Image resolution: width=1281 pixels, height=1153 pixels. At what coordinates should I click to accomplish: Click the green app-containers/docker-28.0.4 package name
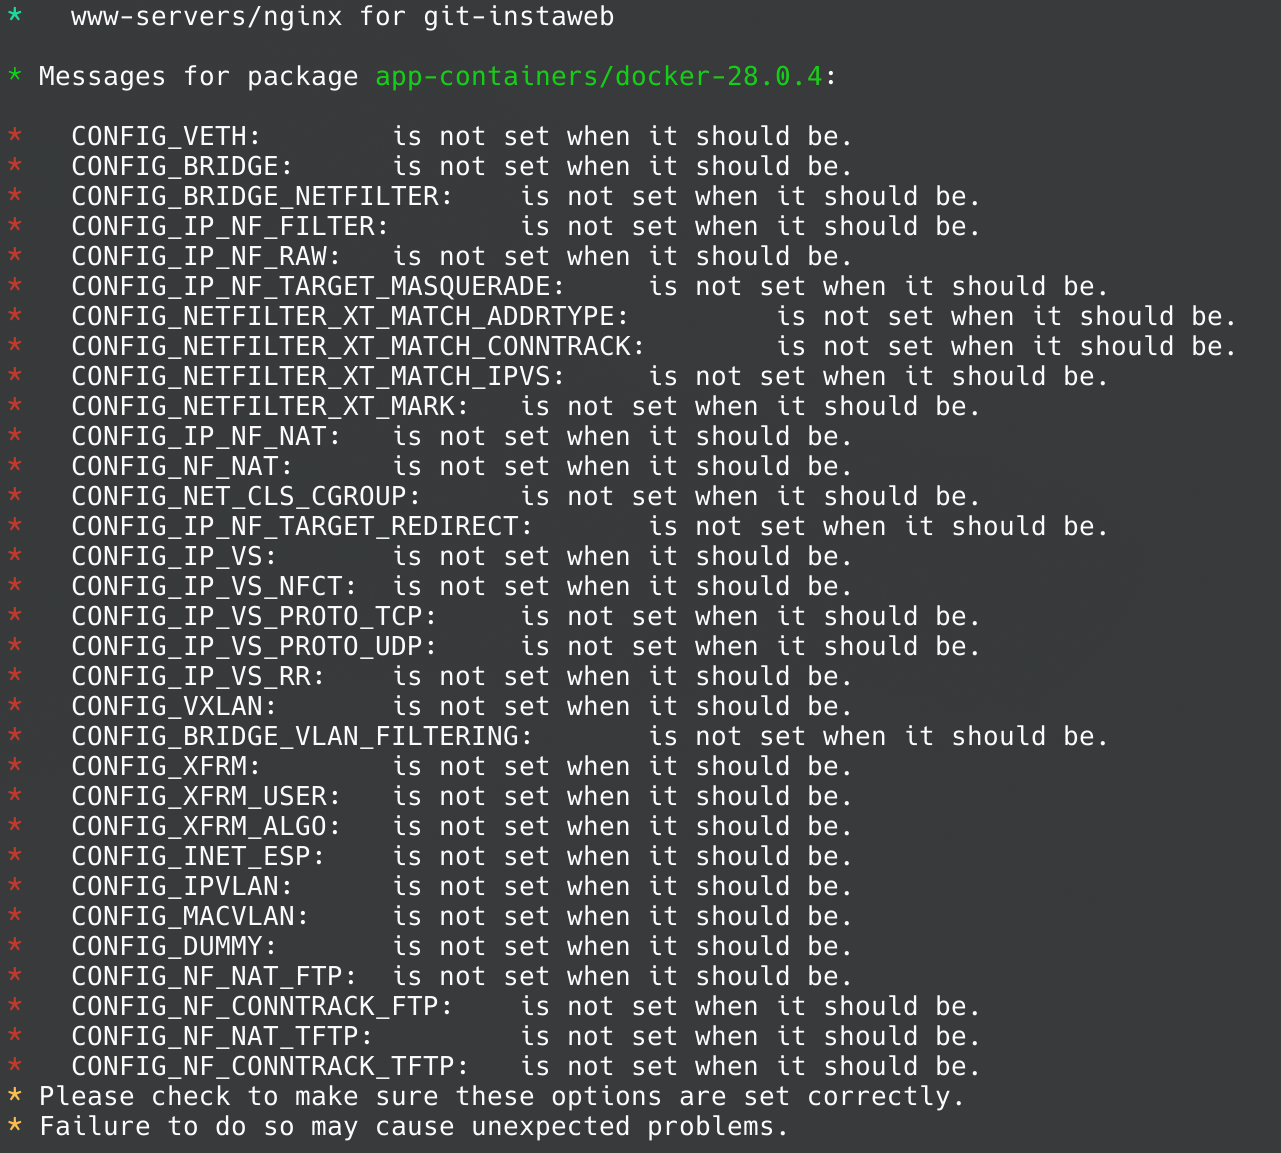(x=599, y=77)
